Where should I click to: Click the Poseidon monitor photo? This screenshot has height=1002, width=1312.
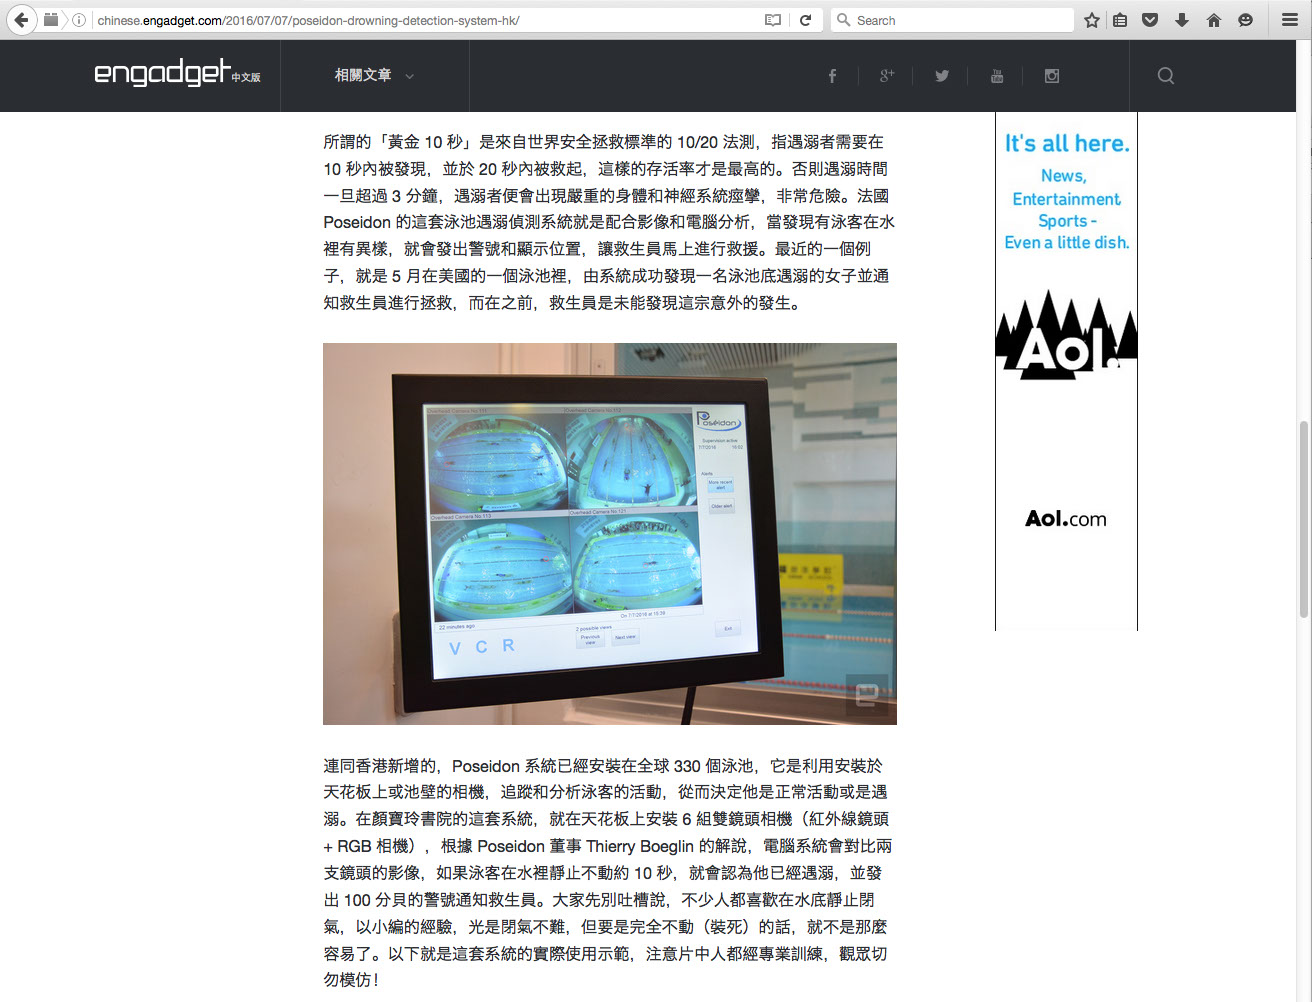tap(609, 533)
